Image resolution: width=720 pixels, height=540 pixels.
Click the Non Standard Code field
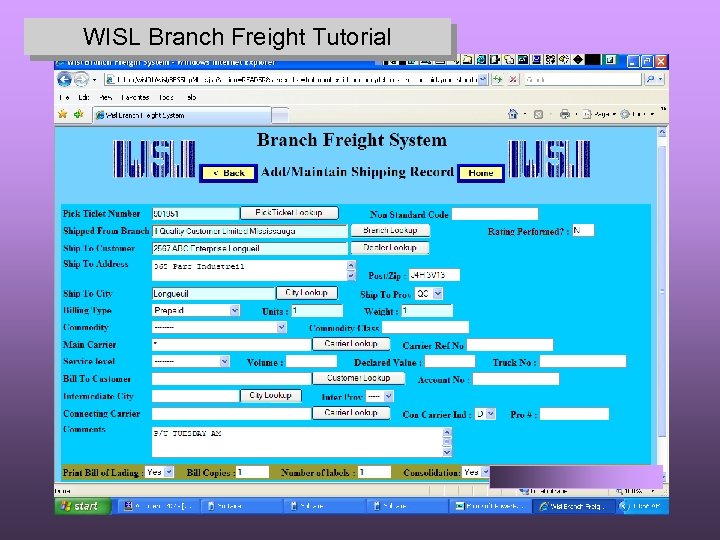[495, 214]
